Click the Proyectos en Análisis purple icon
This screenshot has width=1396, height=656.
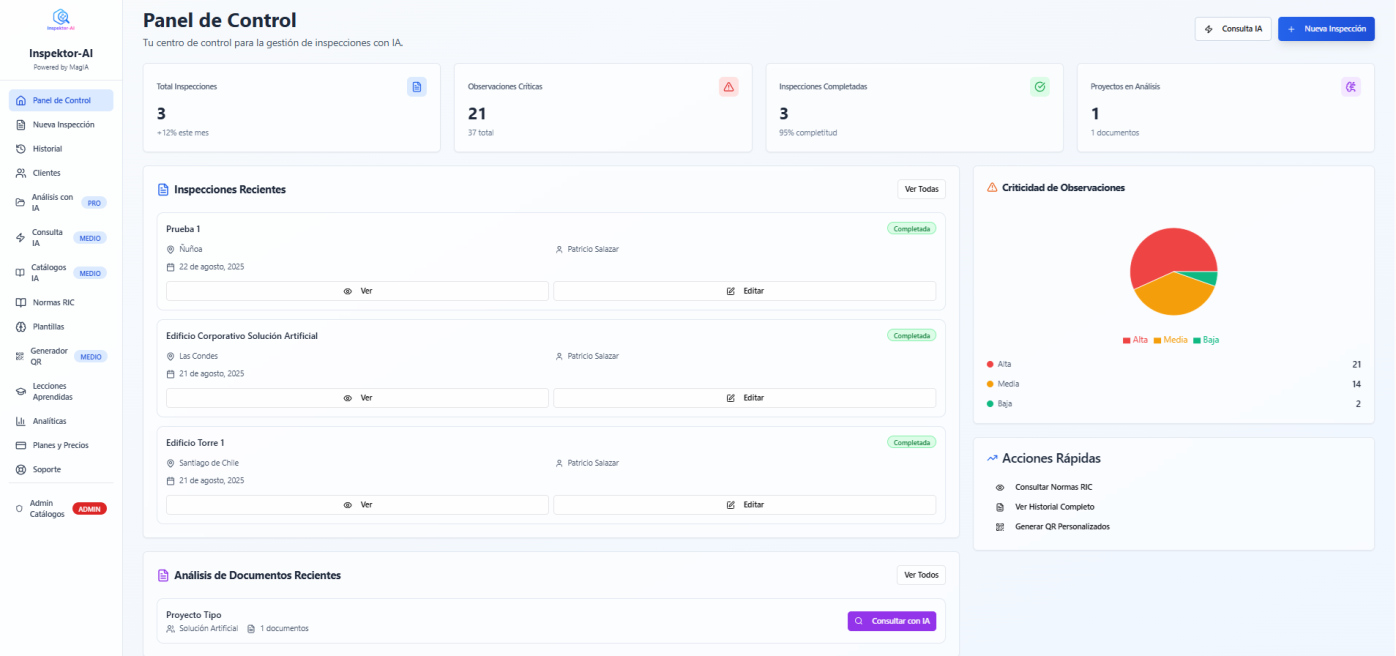(1351, 87)
